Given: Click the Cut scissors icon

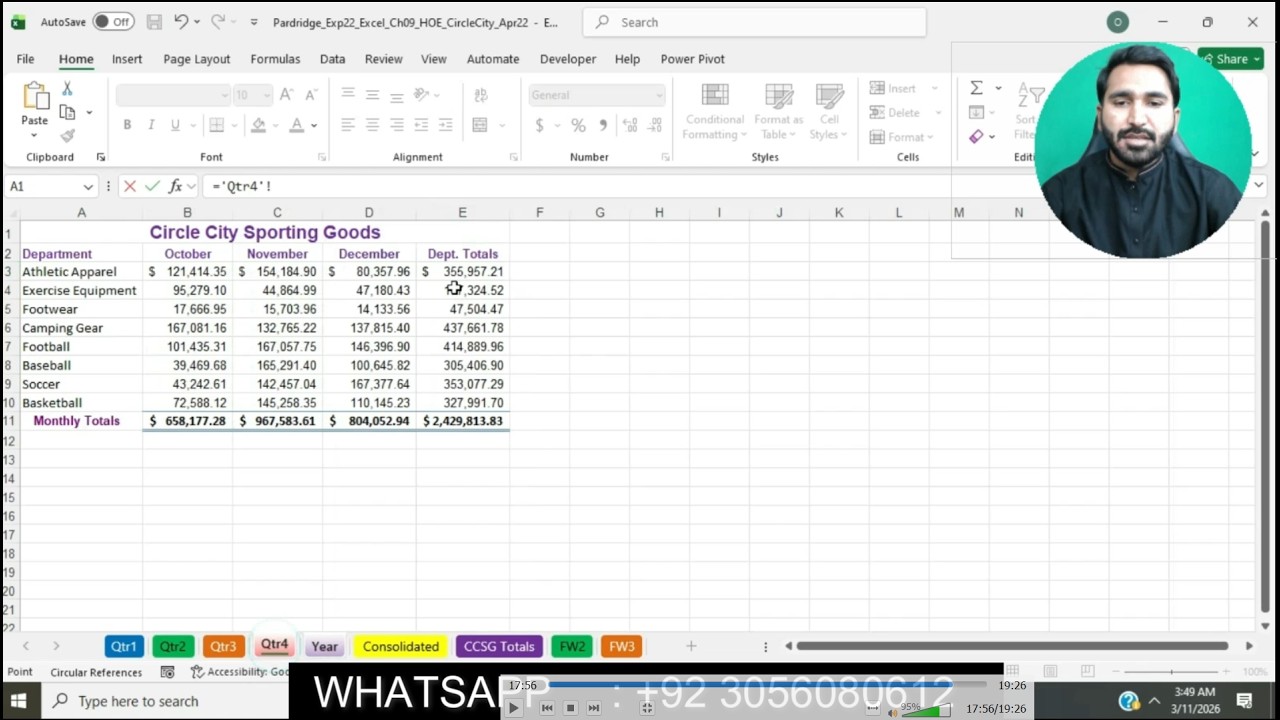Looking at the screenshot, I should click(67, 89).
